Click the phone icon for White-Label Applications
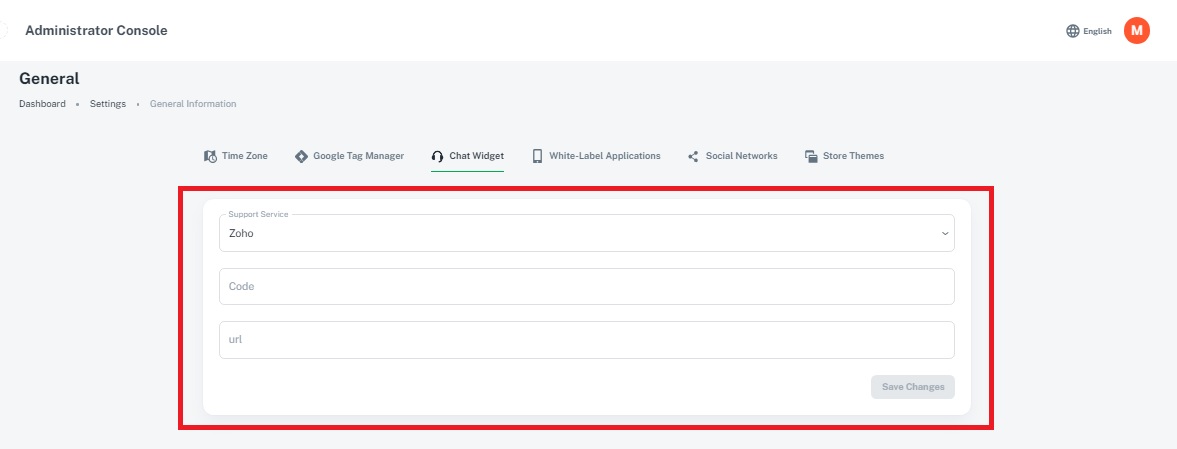 (x=537, y=156)
